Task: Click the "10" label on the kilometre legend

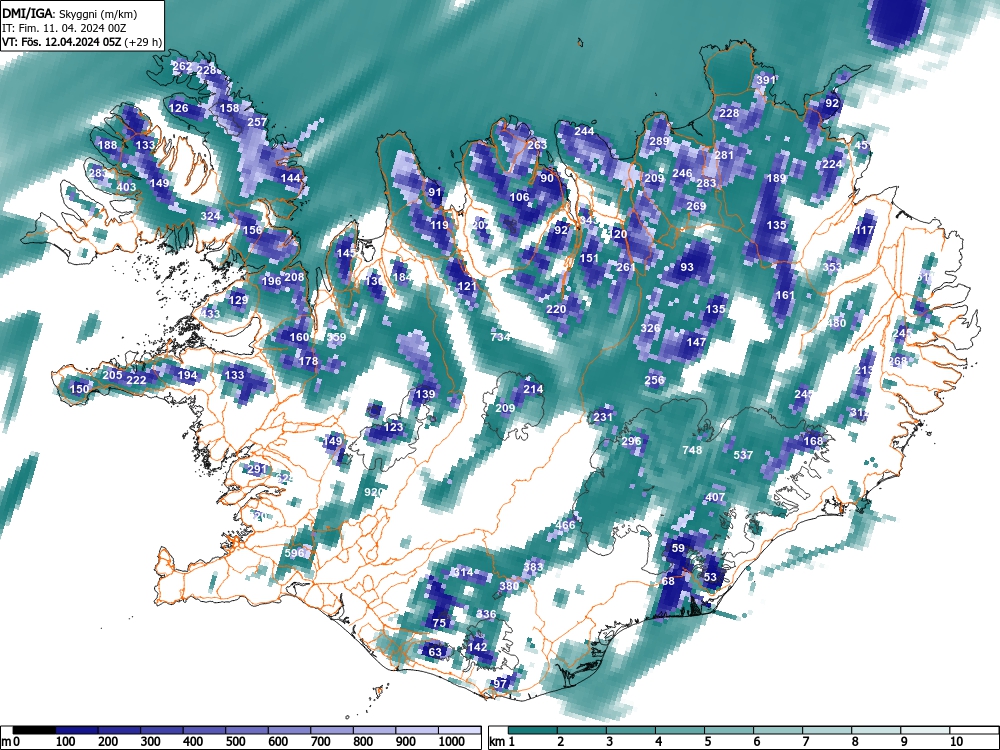Action: pyautogui.click(x=955, y=742)
